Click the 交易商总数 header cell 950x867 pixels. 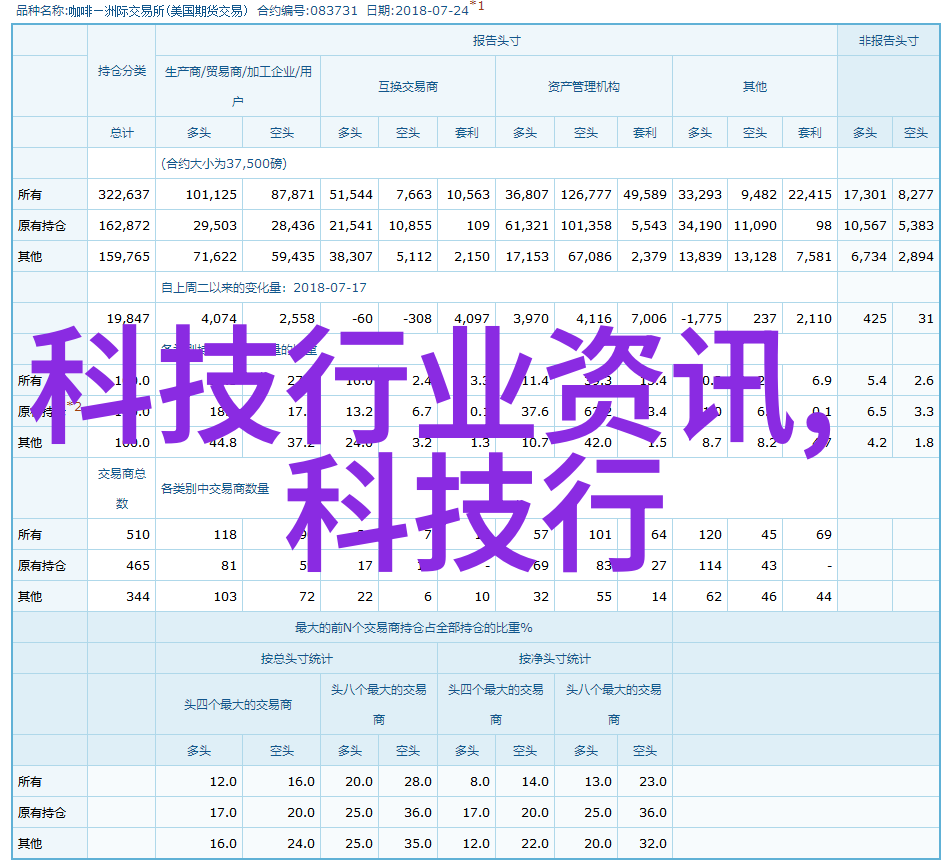pyautogui.click(x=121, y=489)
